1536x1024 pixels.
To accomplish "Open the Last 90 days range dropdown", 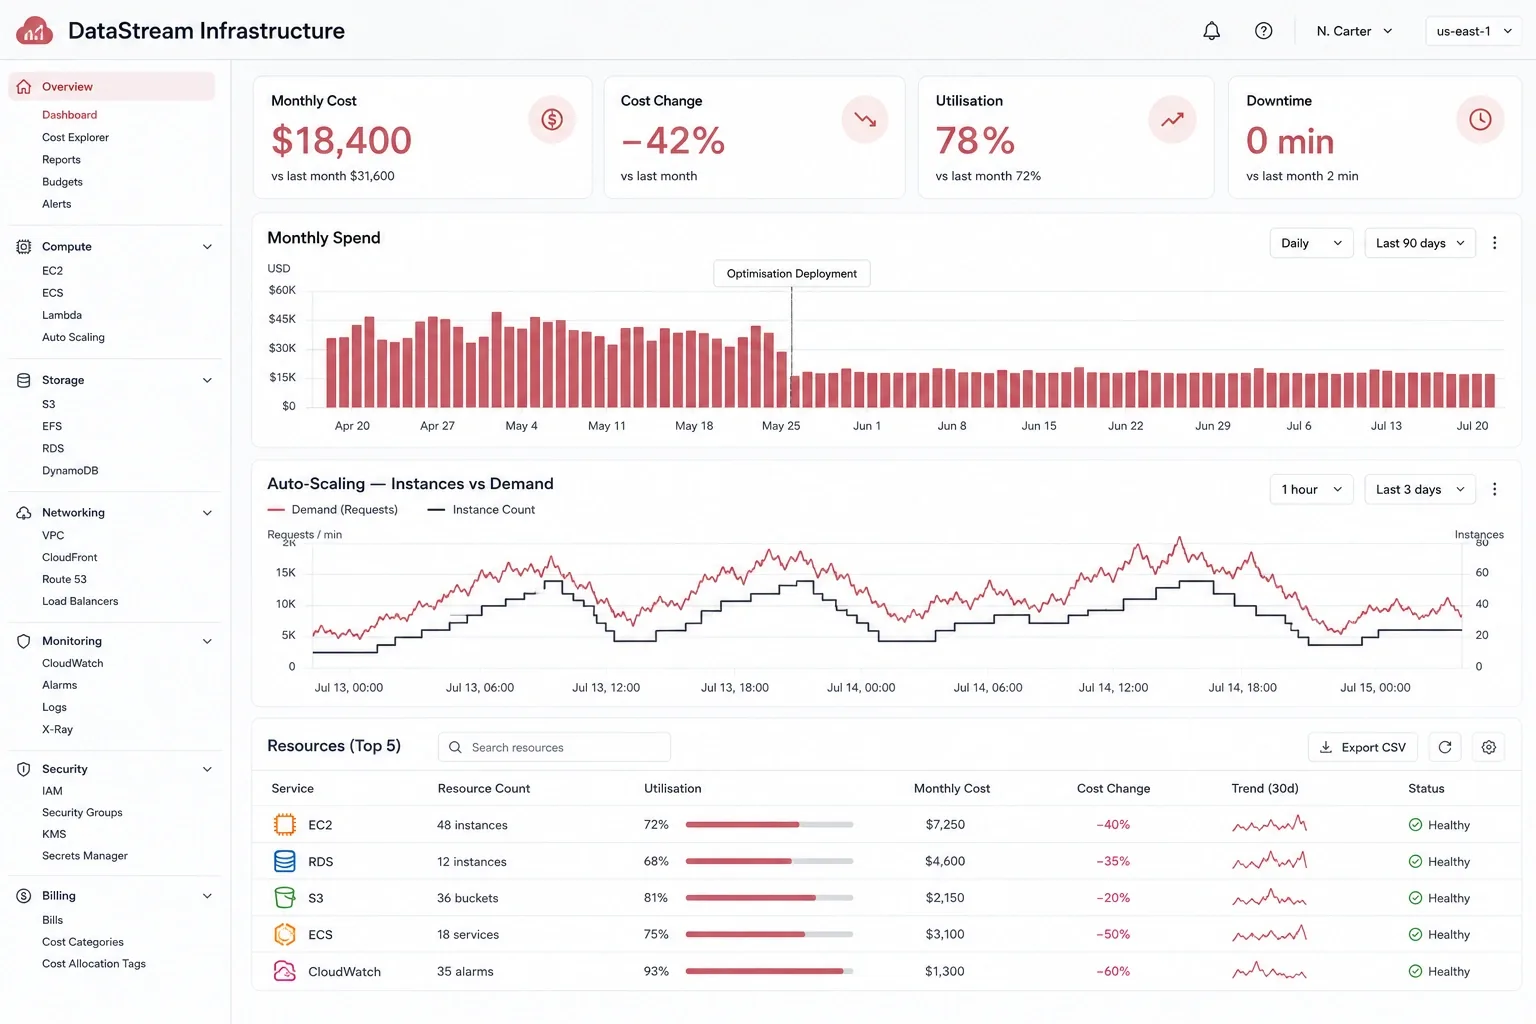I will tap(1420, 243).
